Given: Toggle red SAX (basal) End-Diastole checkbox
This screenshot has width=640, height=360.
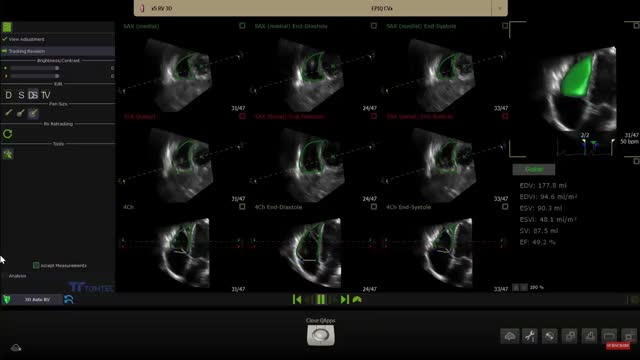Looking at the screenshot, I should point(373,116).
